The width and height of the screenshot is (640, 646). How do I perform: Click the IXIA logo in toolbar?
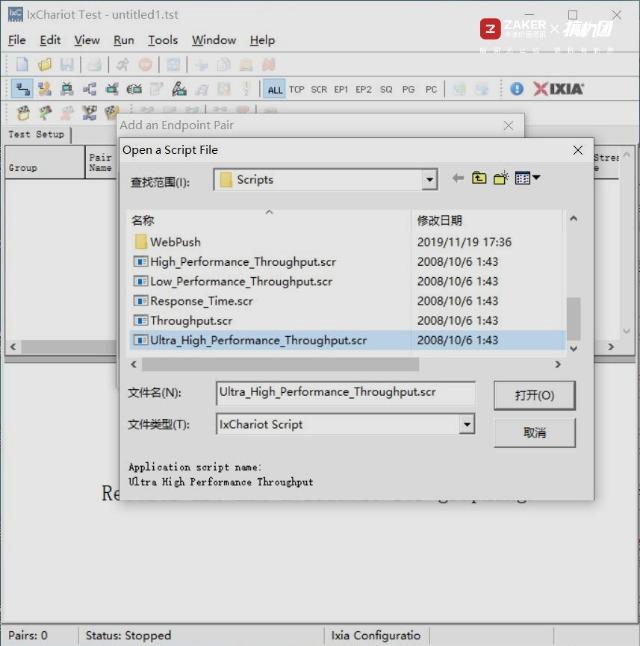(x=558, y=89)
